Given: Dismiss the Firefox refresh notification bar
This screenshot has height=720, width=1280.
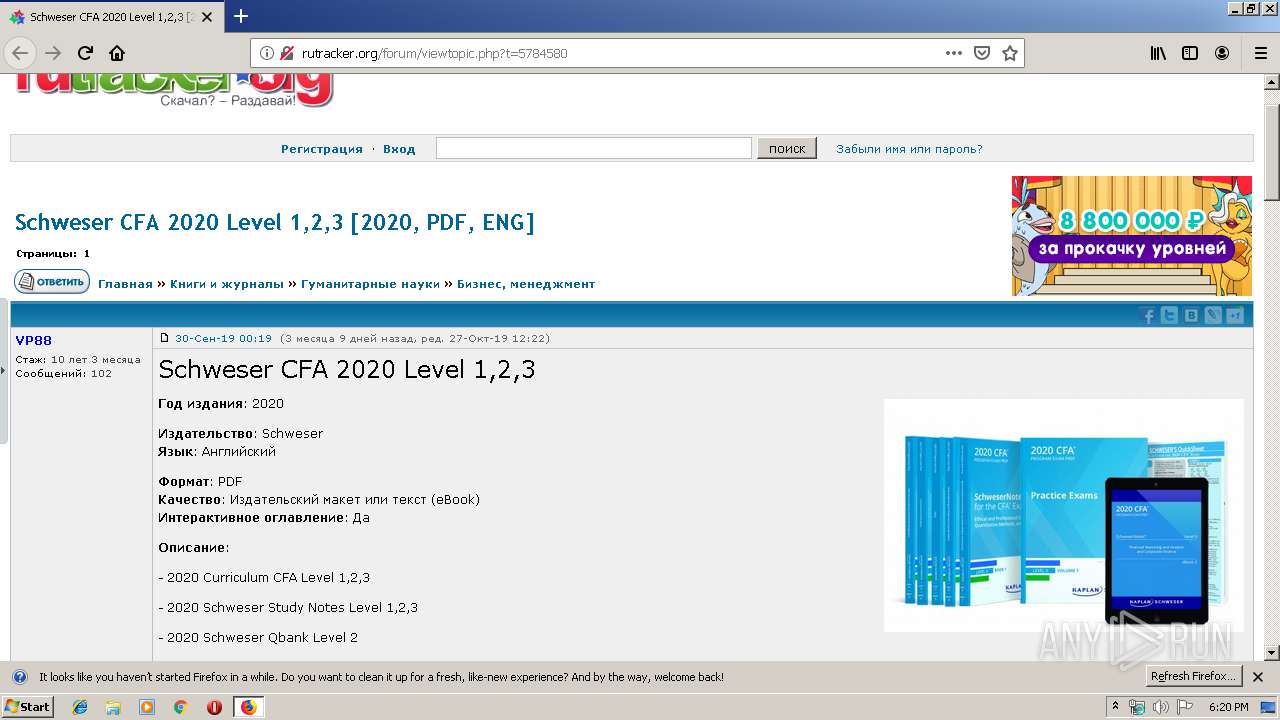Looking at the screenshot, I should coord(1258,677).
